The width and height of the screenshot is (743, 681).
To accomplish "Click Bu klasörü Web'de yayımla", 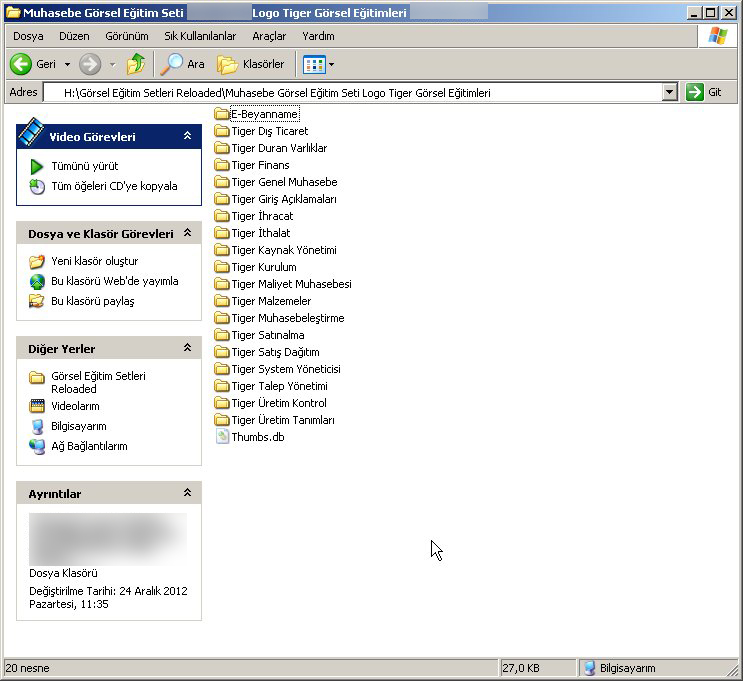I will 115,281.
